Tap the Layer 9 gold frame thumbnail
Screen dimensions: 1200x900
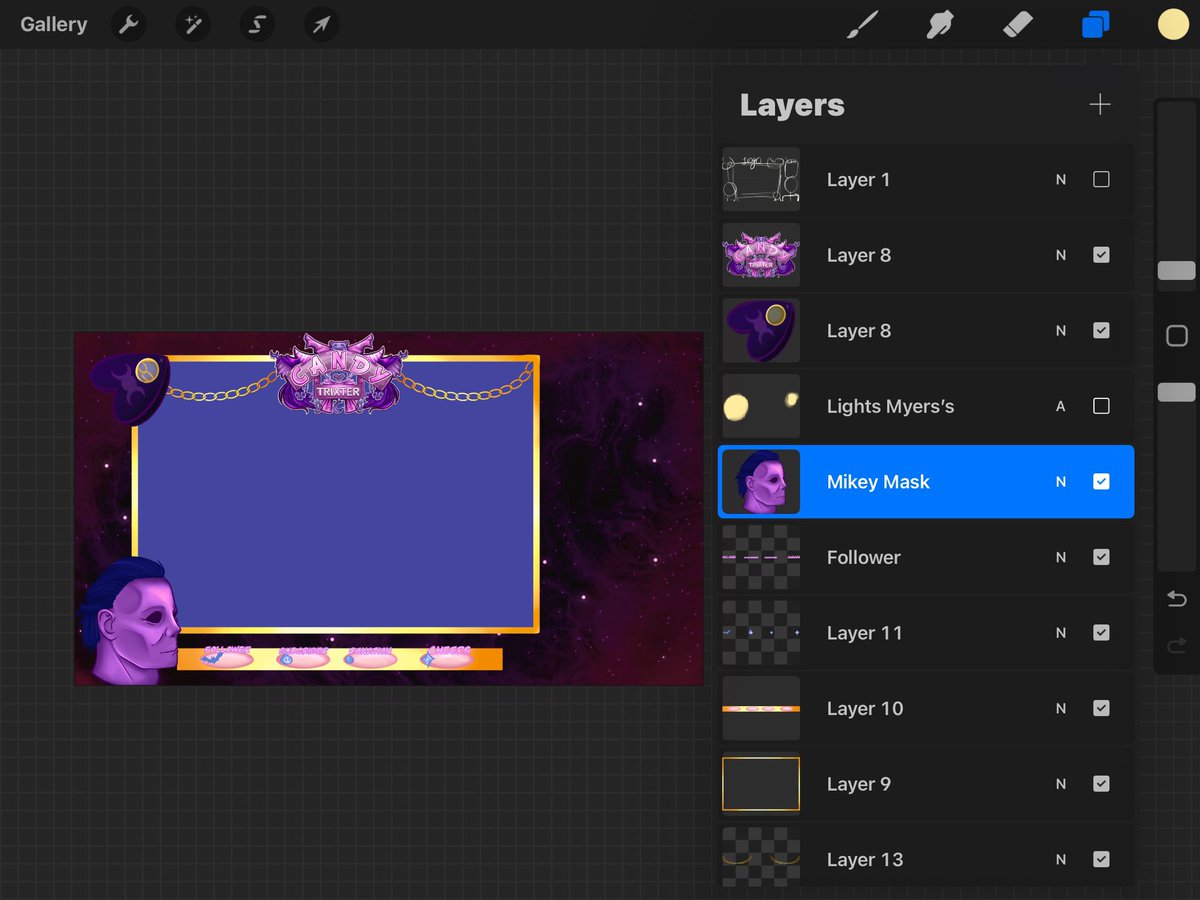coord(761,784)
